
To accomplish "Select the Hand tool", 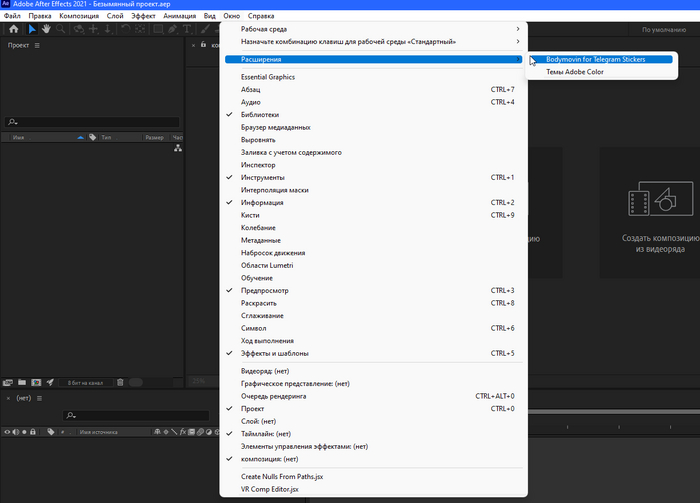I will tap(47, 30).
